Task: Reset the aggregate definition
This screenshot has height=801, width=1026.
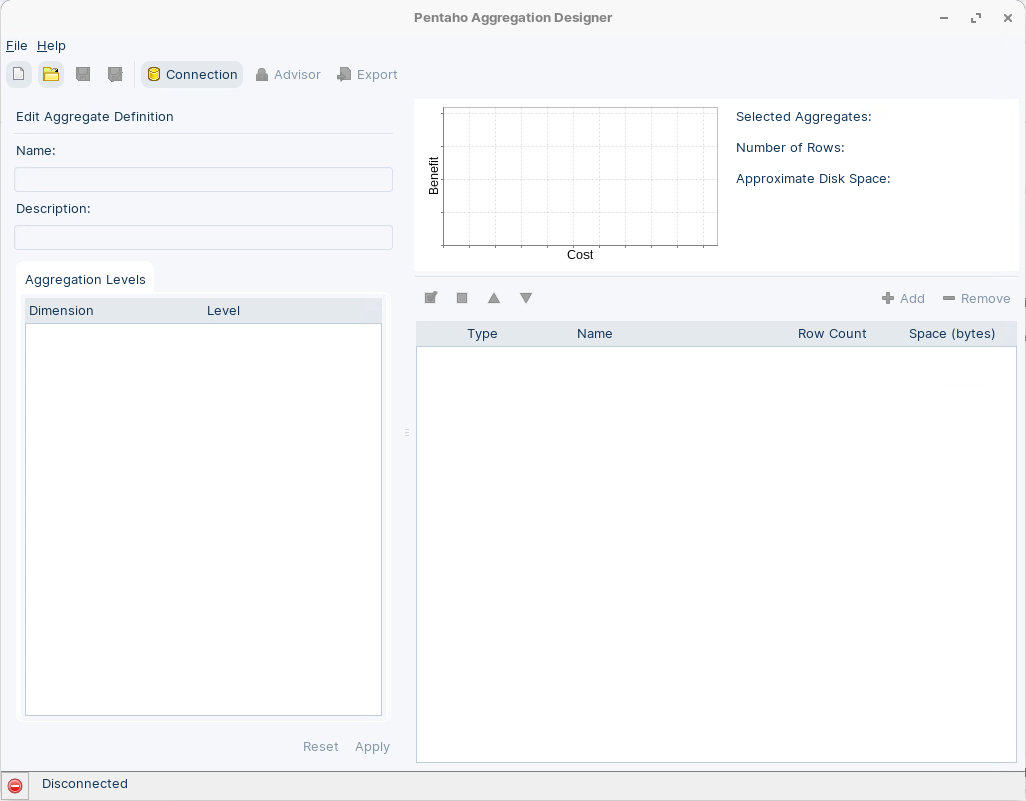Action: click(x=320, y=746)
